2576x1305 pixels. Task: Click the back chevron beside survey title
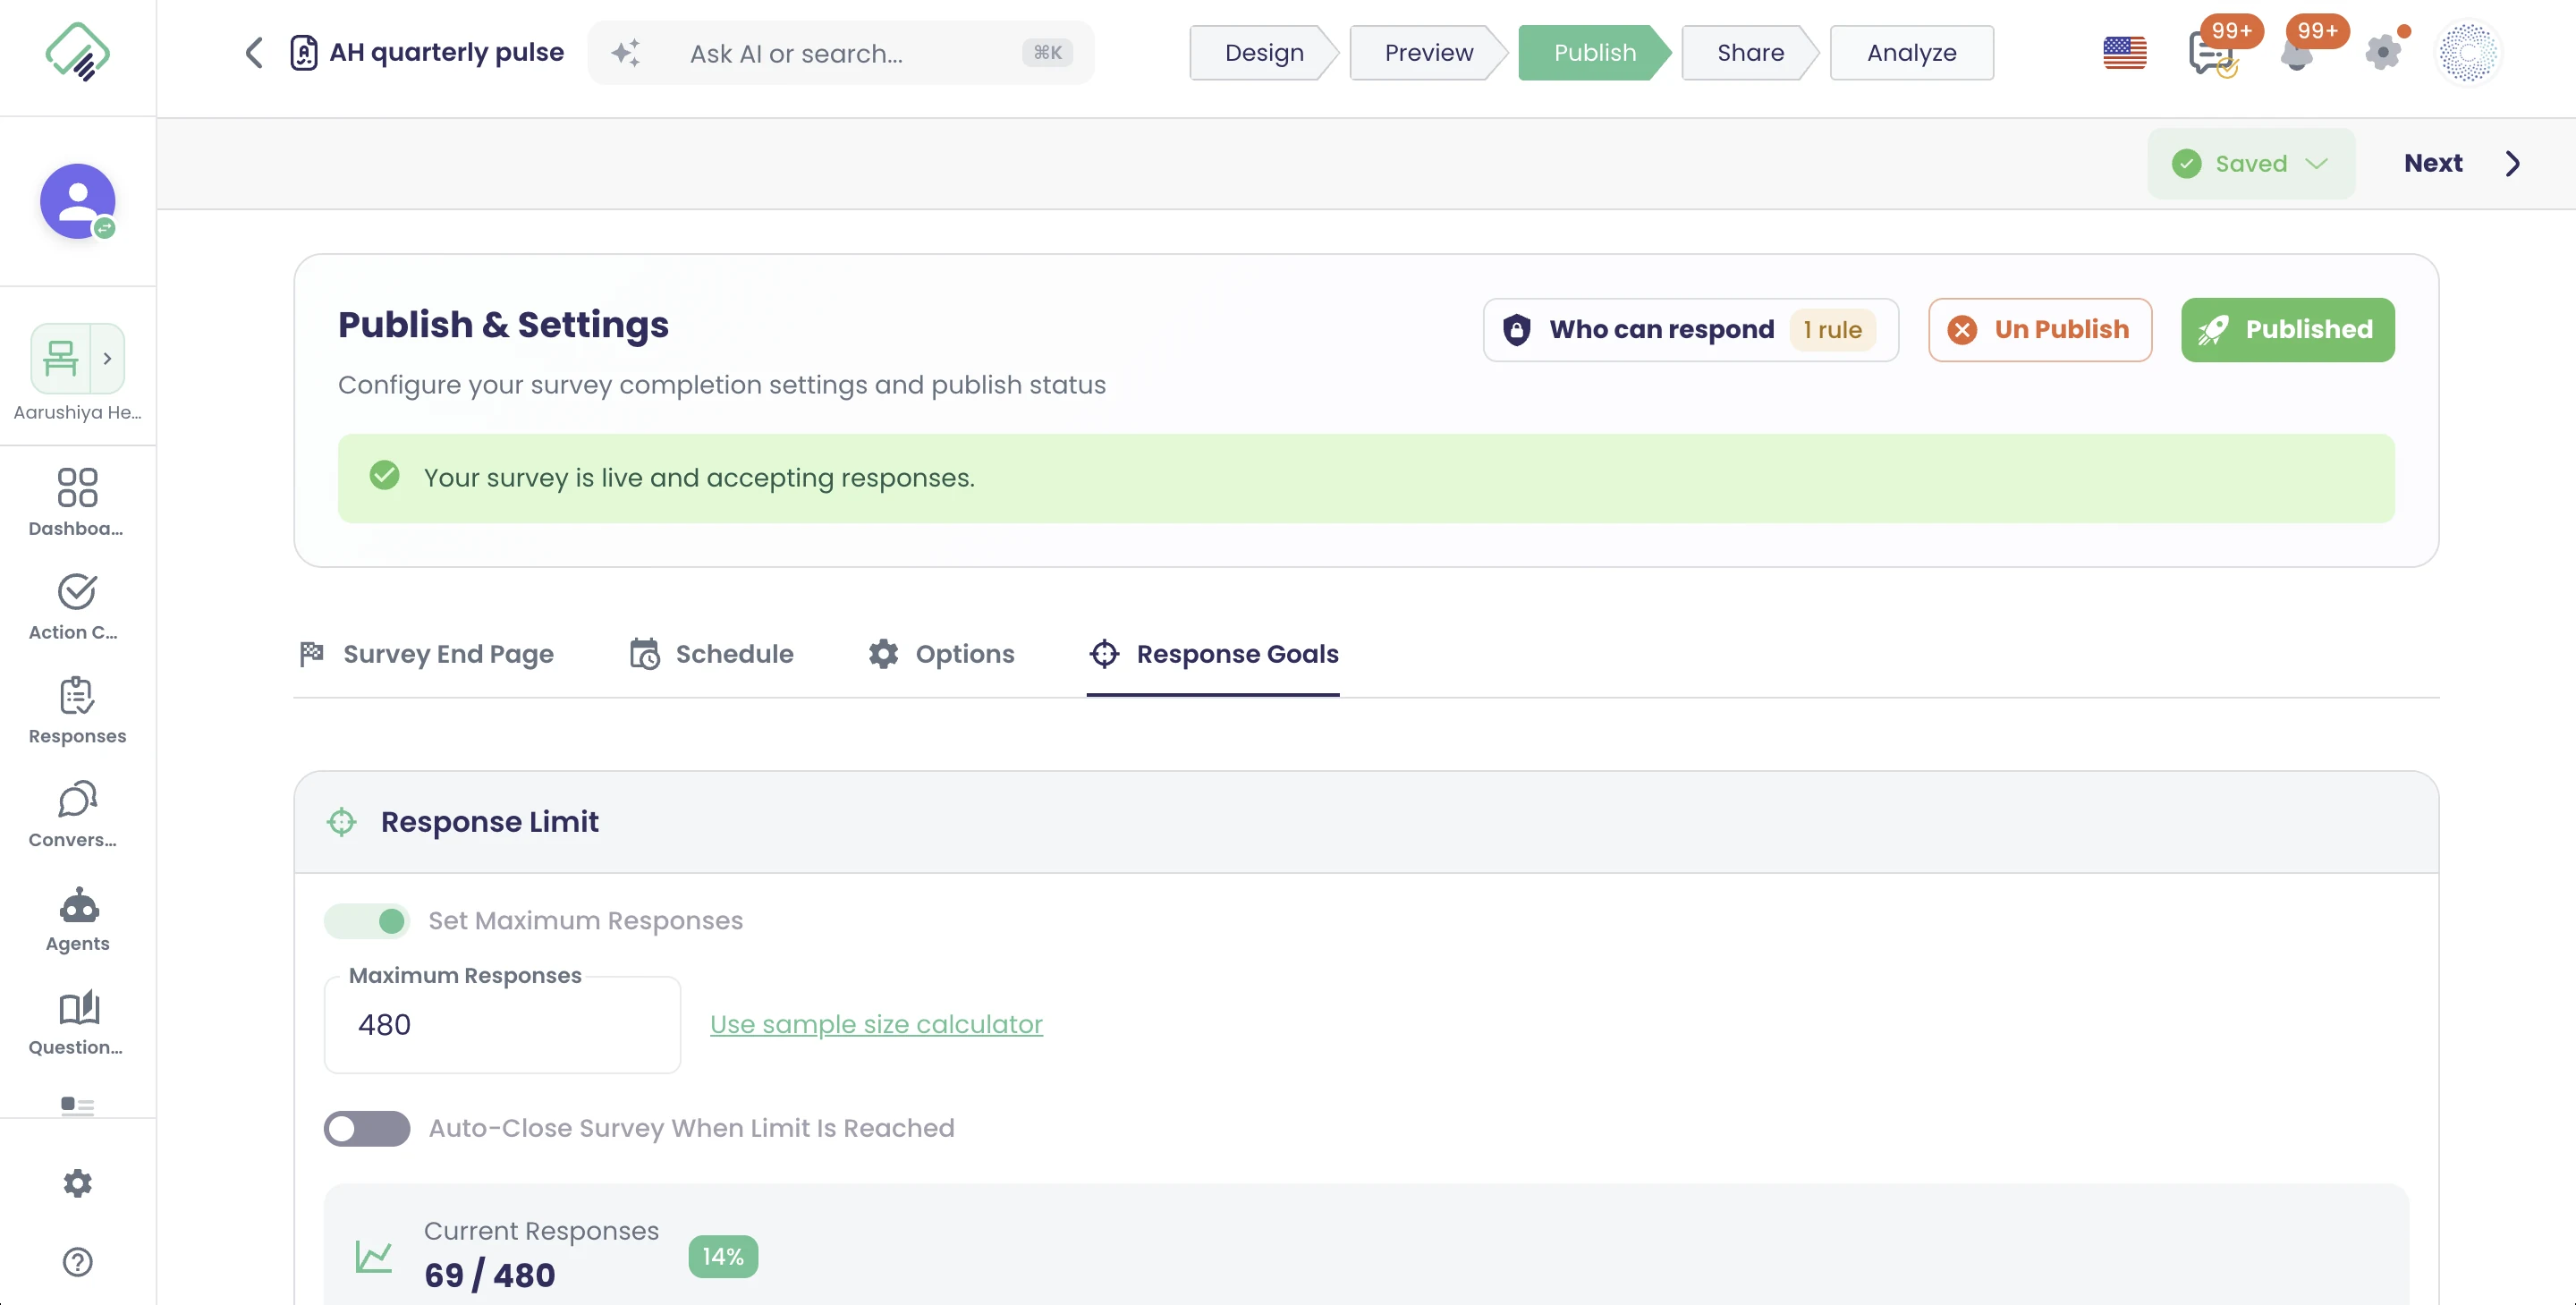254,53
